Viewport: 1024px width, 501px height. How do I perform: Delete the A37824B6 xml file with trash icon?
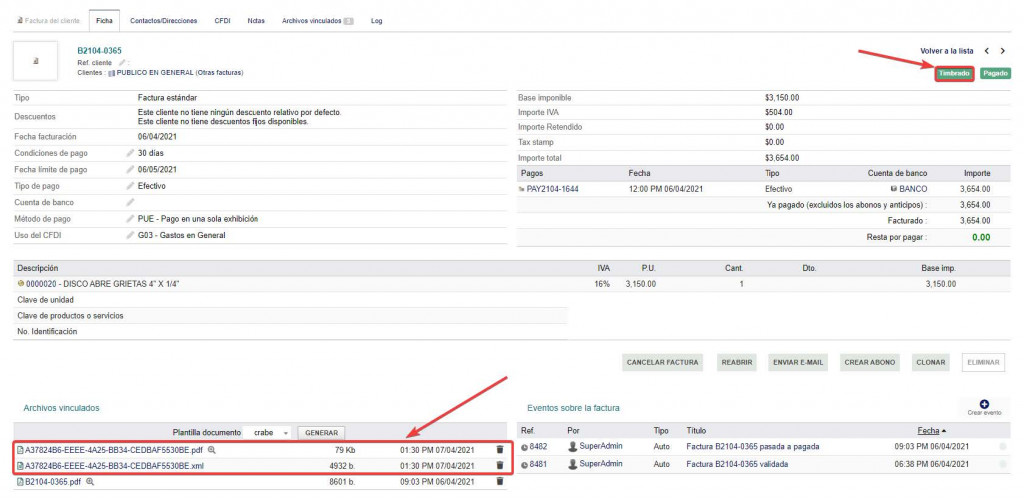pyautogui.click(x=500, y=466)
